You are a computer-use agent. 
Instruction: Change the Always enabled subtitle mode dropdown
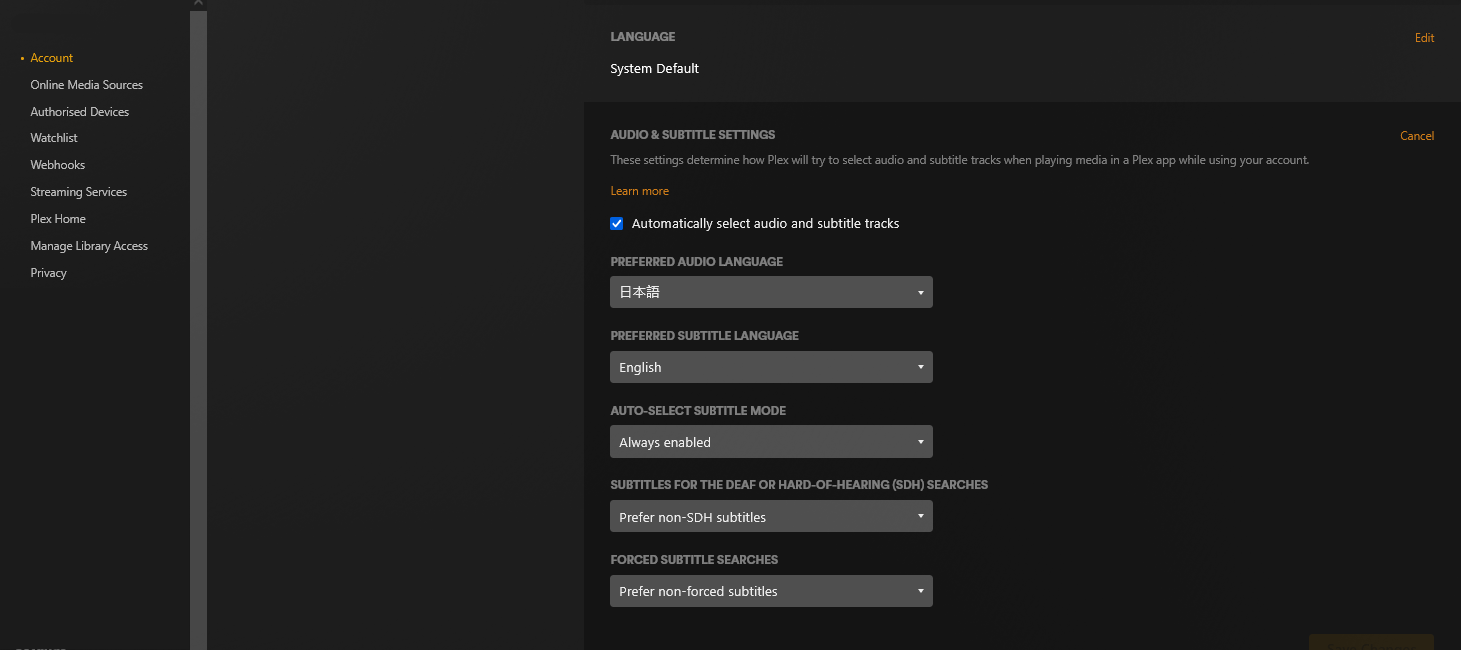tap(771, 442)
